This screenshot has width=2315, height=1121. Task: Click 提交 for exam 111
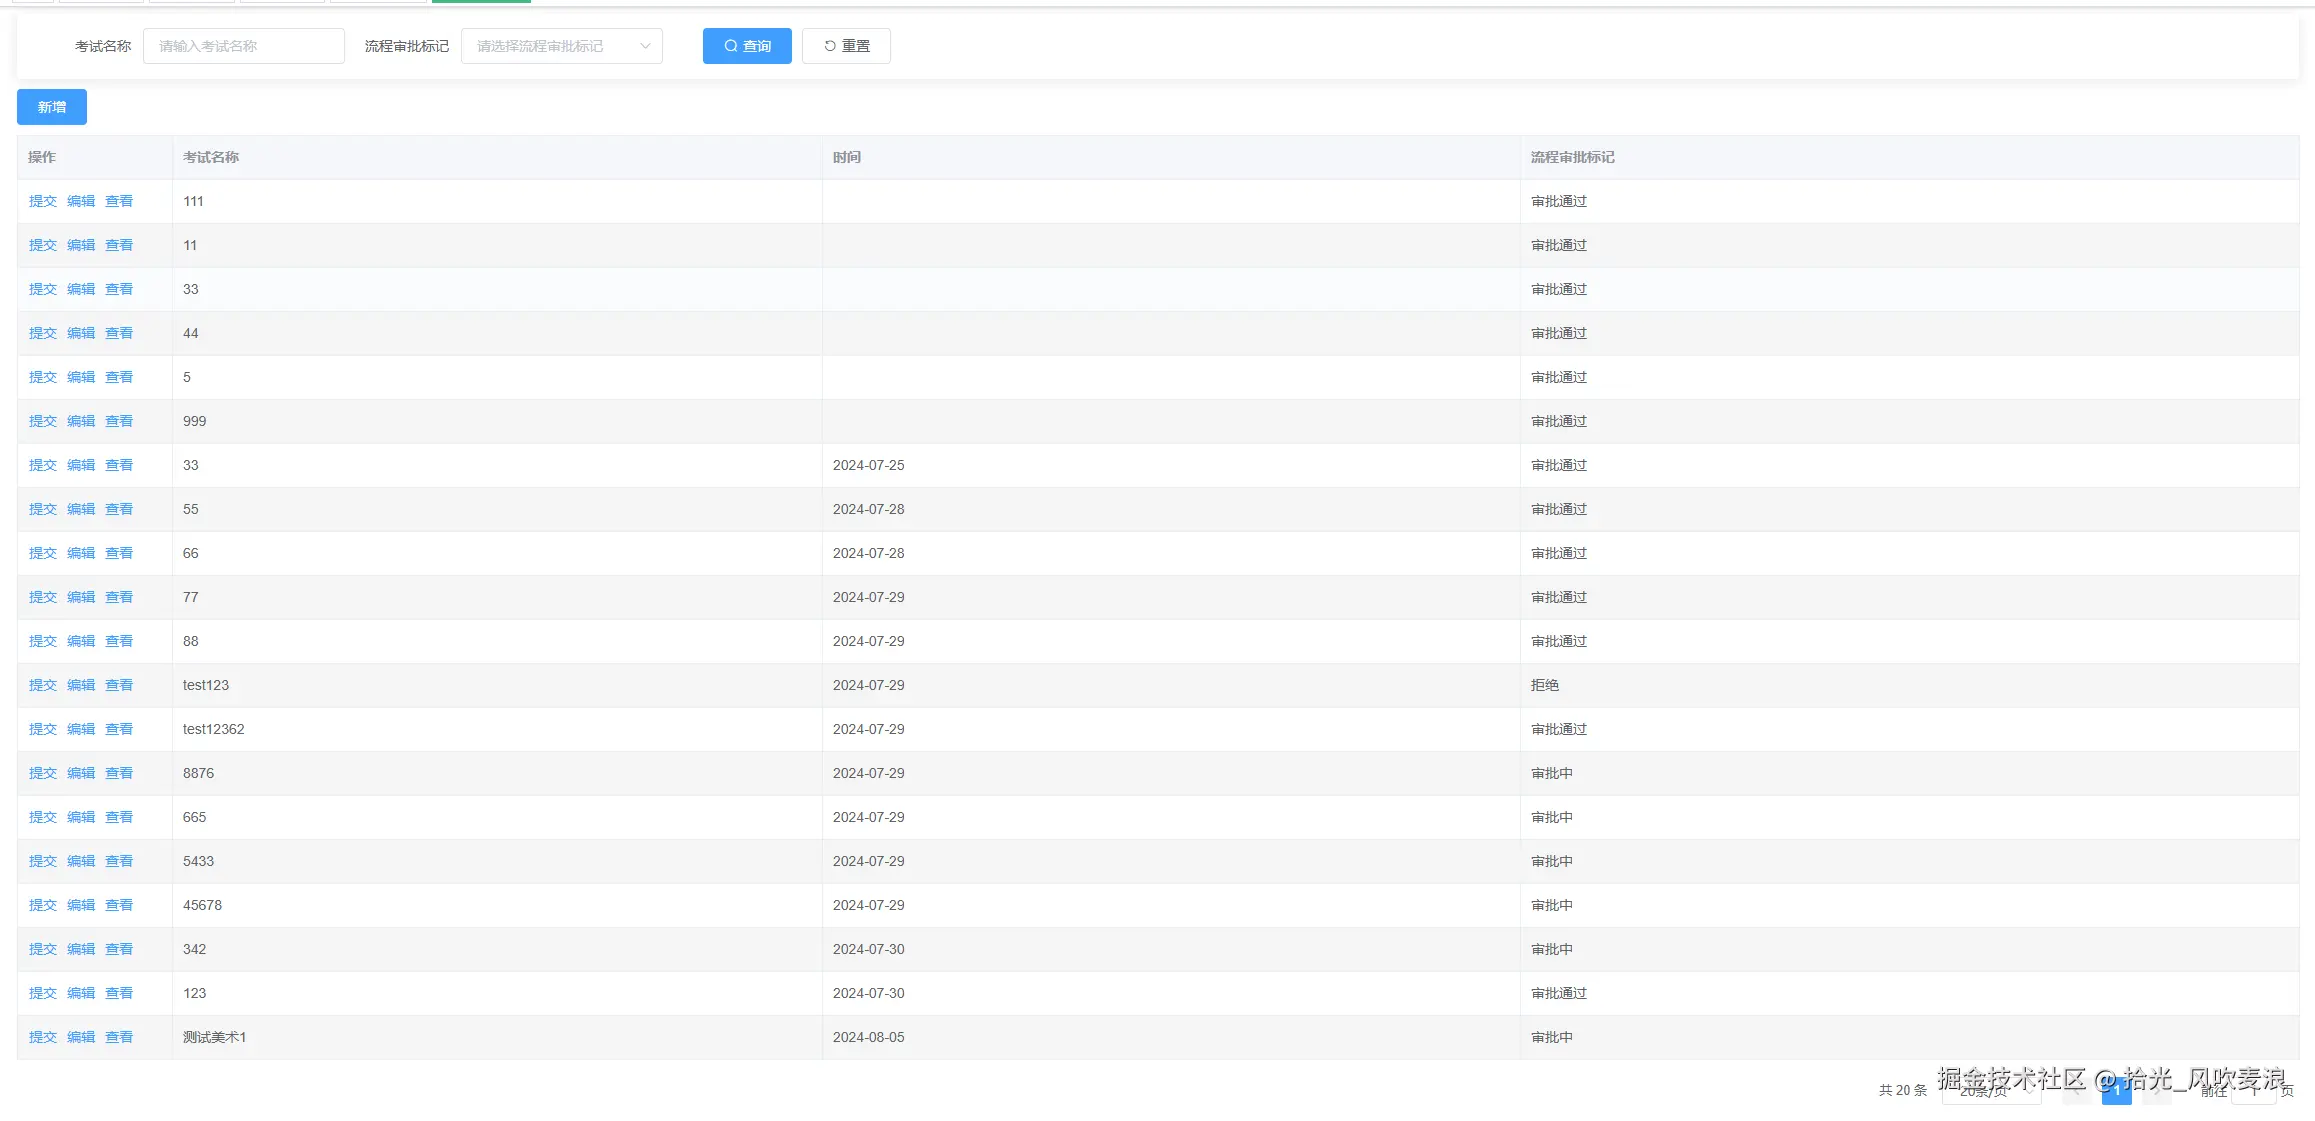[42, 201]
